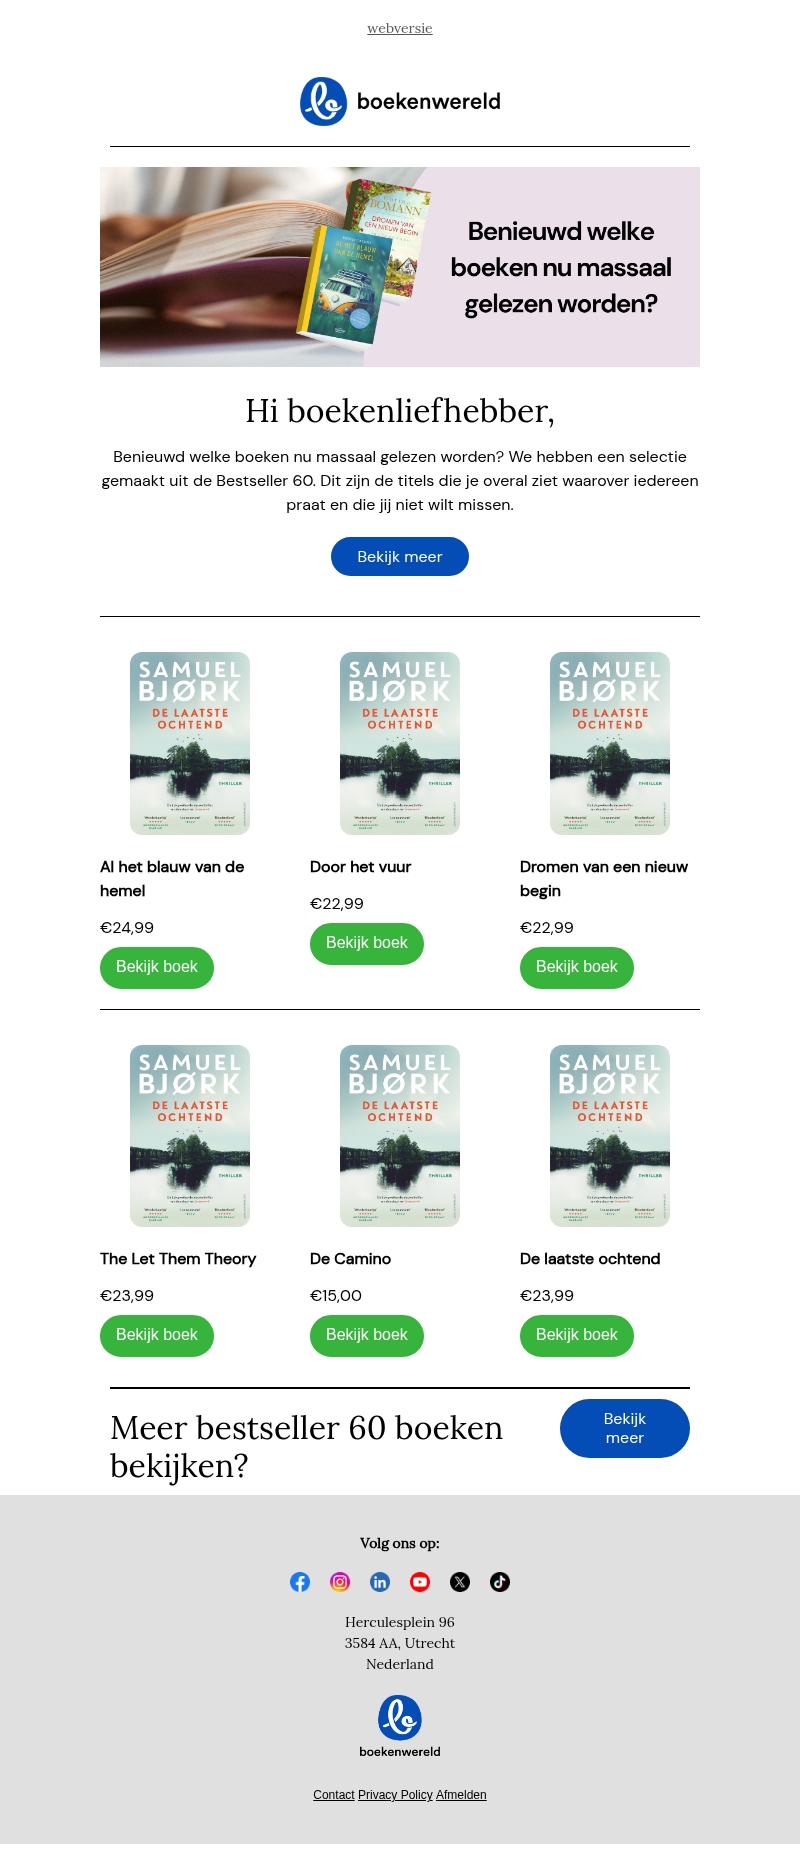The width and height of the screenshot is (800, 1865).
Task: Open the Contact footer link
Action: click(x=334, y=1795)
